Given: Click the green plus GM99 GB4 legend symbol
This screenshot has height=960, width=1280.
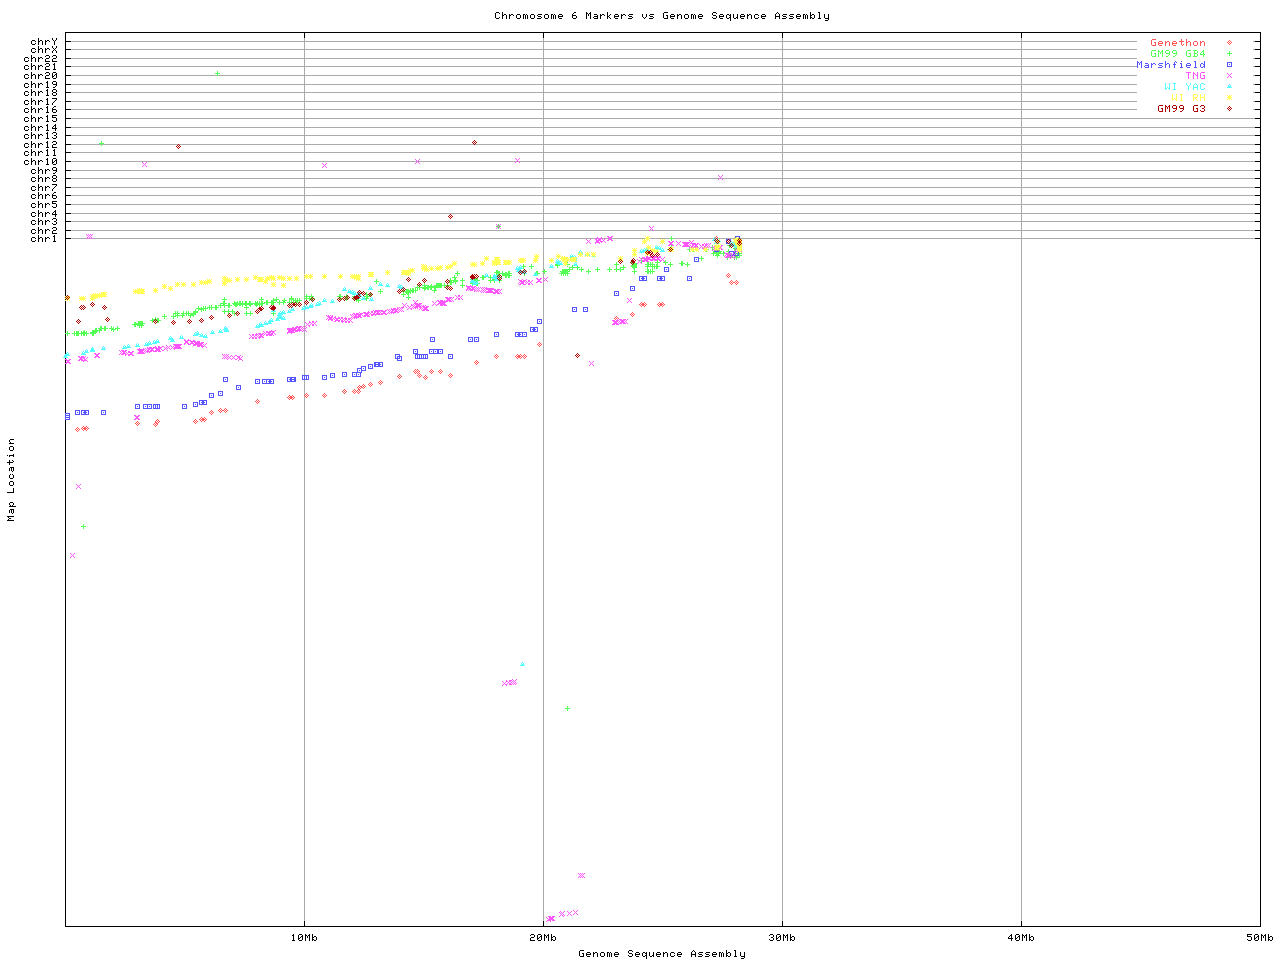Looking at the screenshot, I should tap(1229, 54).
